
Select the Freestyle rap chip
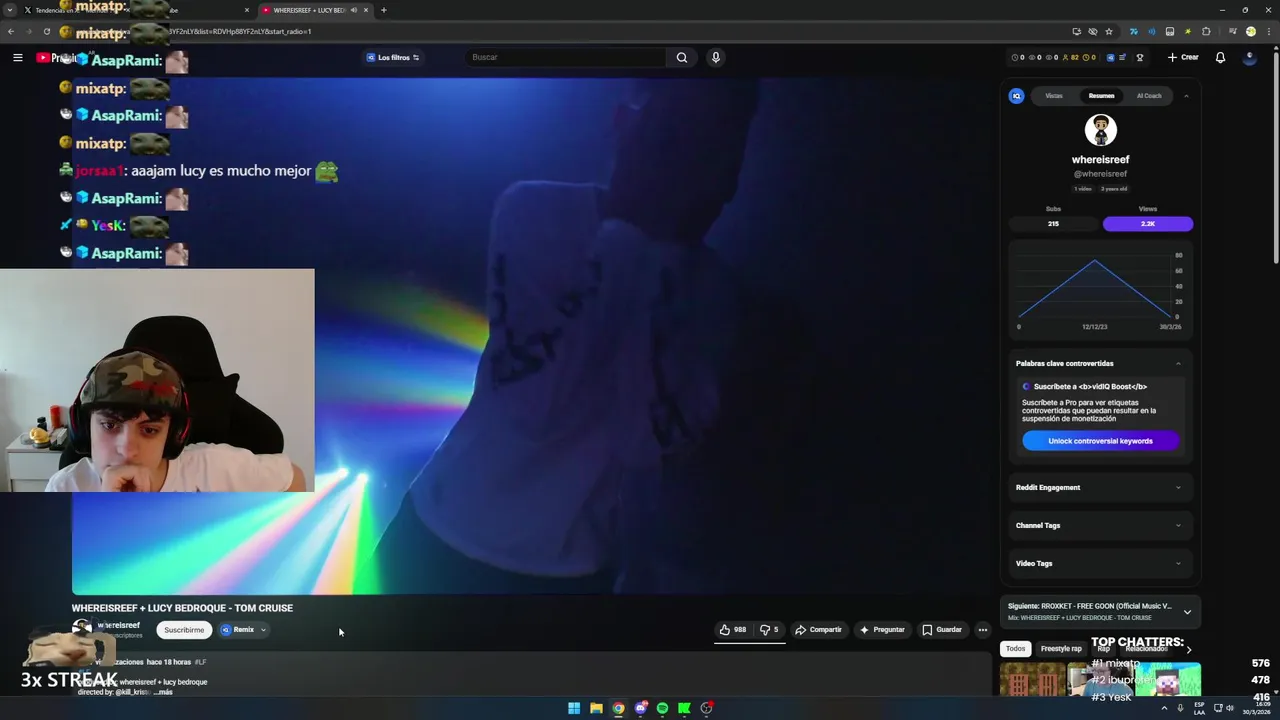pos(1061,649)
